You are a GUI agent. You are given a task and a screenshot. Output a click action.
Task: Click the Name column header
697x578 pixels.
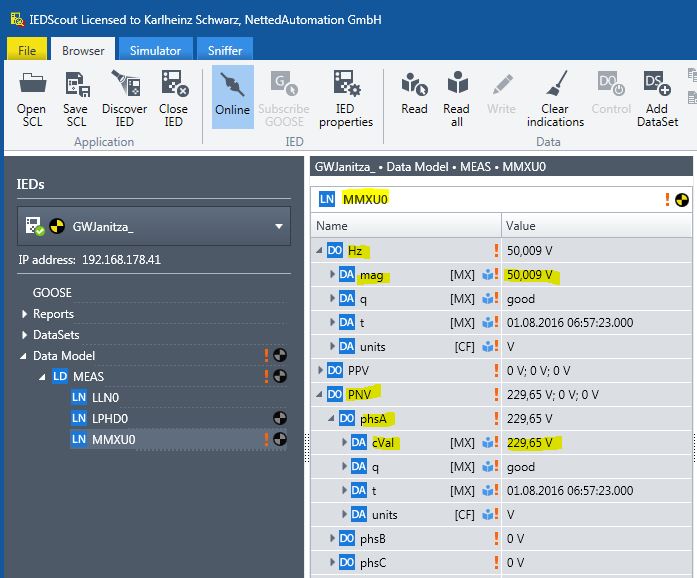[406, 226]
